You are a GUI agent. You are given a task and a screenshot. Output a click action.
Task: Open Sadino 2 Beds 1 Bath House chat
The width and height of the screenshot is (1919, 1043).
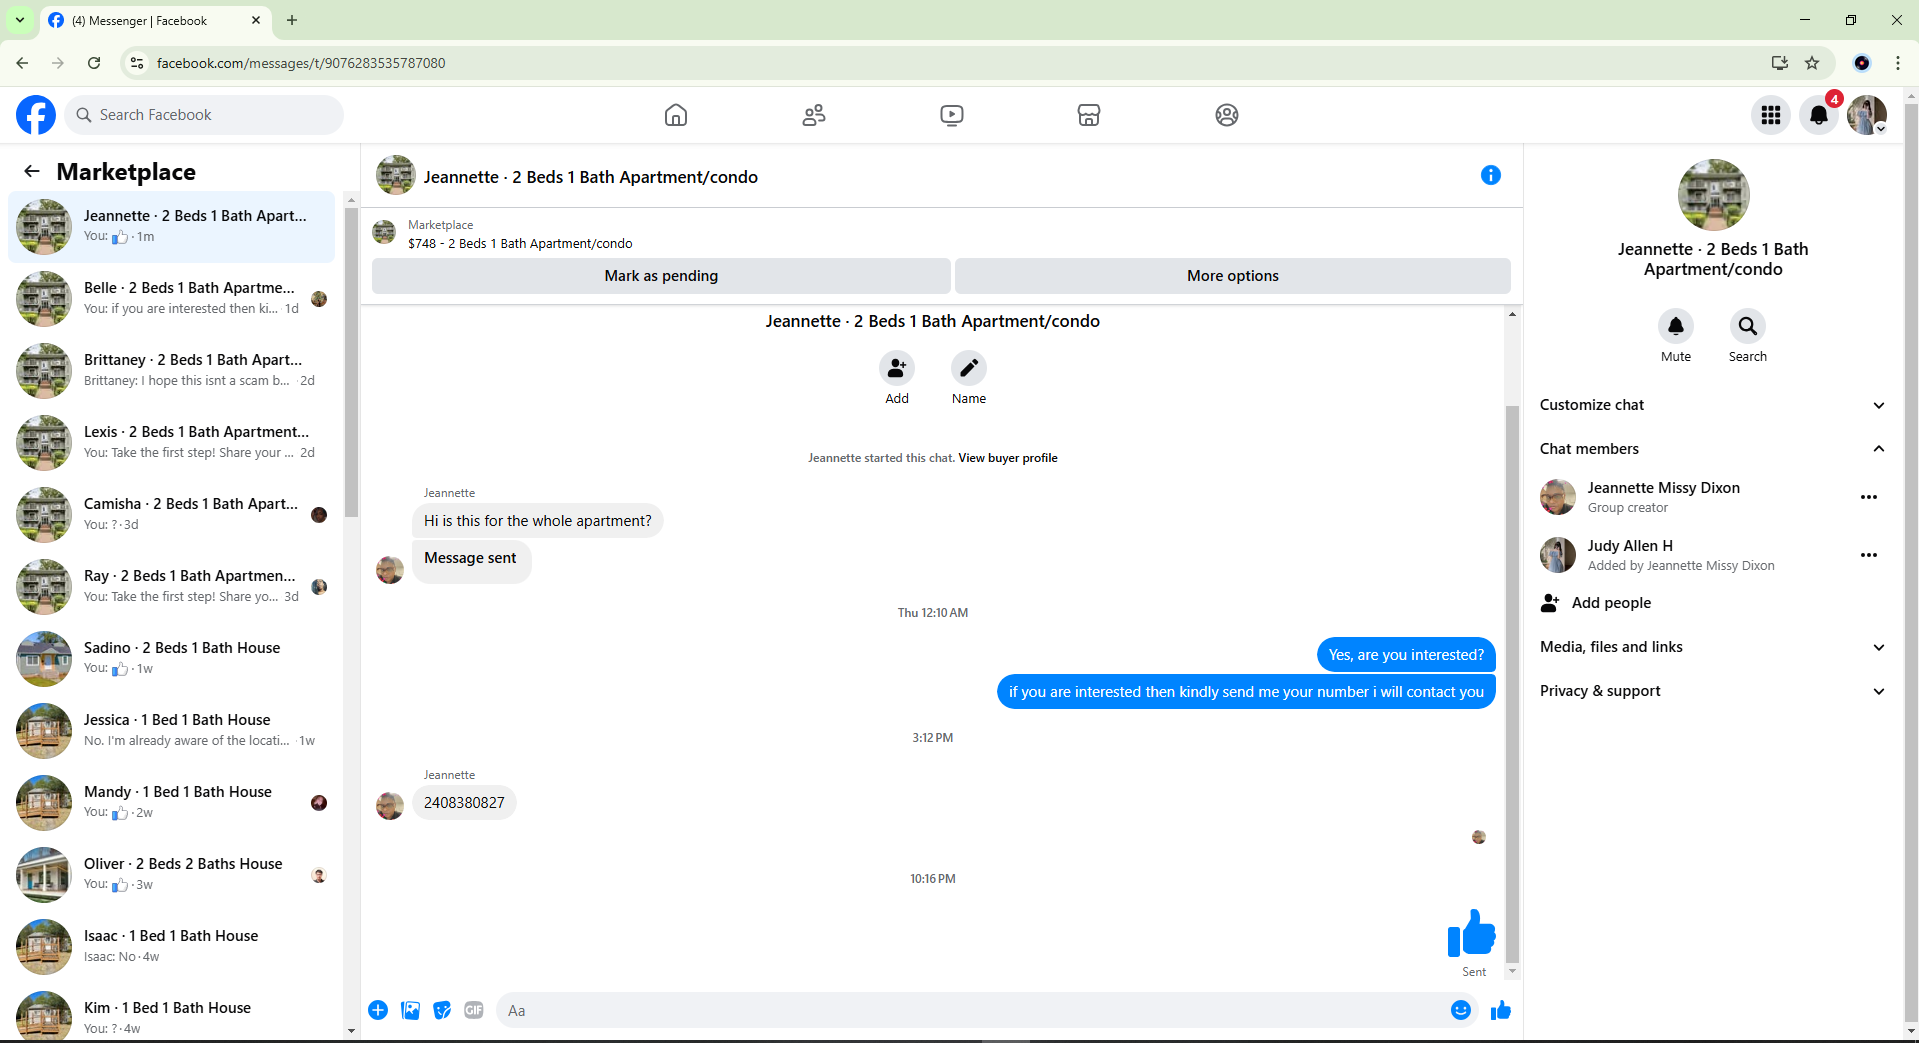[172, 659]
